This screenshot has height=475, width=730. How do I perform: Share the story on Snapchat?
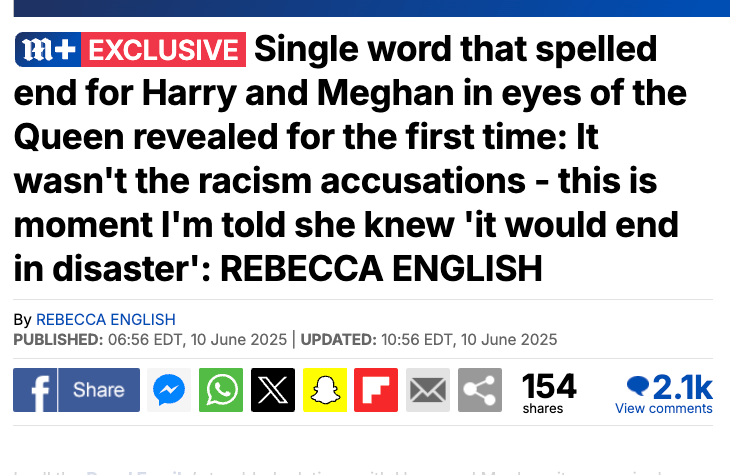click(324, 390)
